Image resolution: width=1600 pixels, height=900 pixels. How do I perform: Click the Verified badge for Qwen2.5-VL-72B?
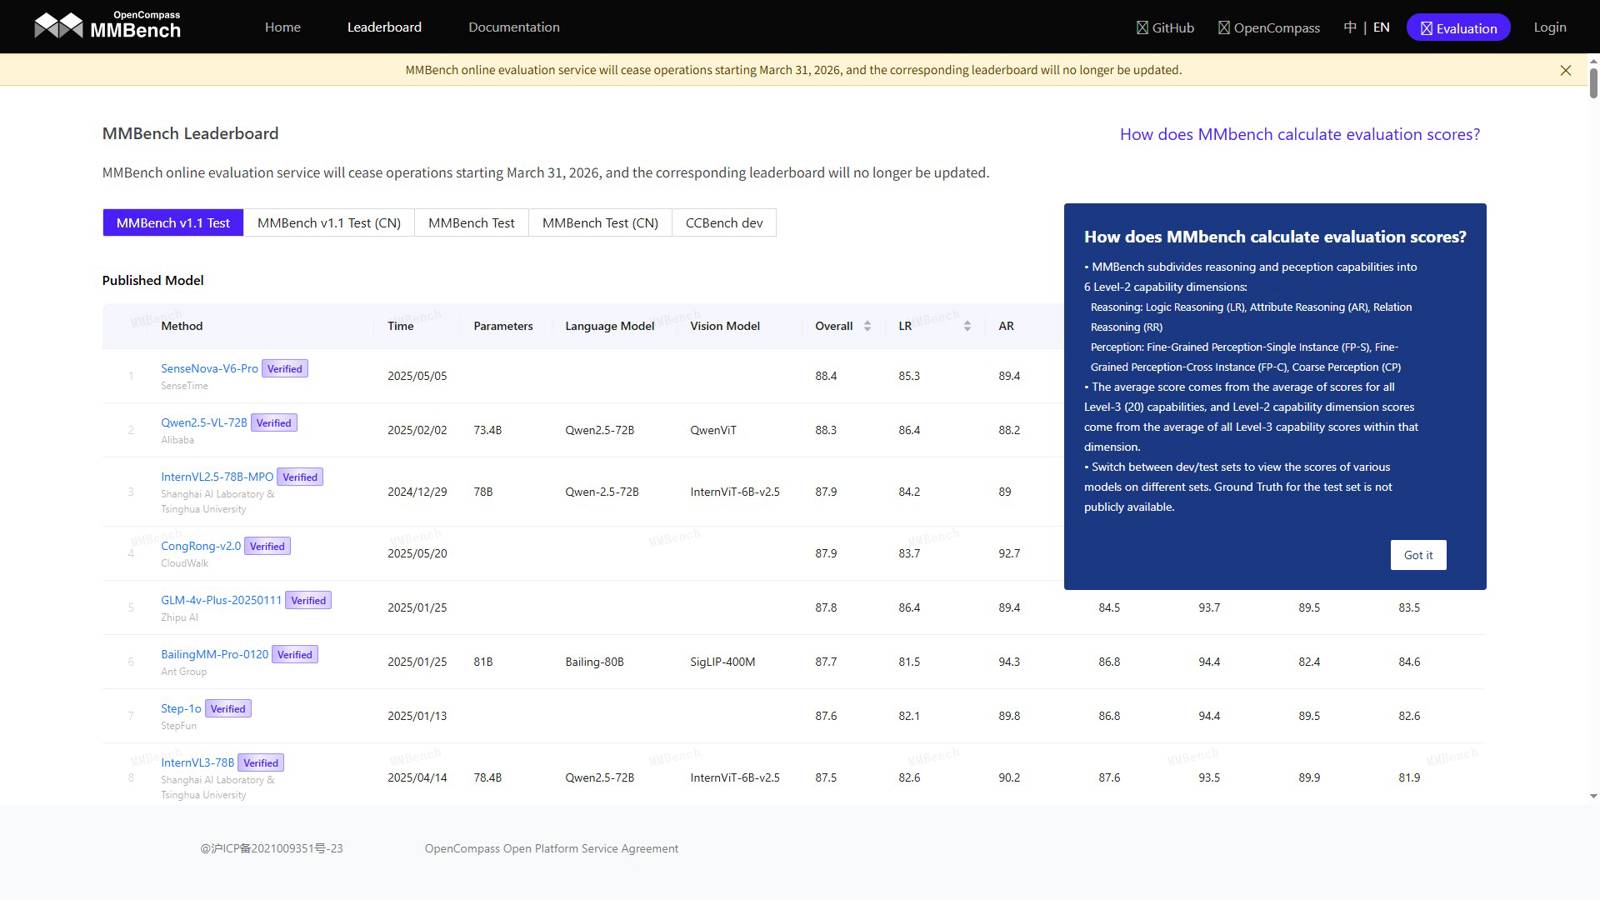pos(274,423)
